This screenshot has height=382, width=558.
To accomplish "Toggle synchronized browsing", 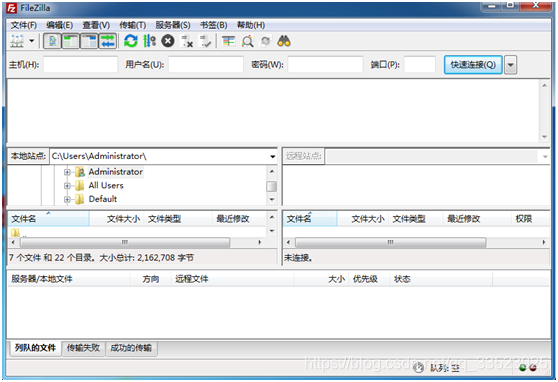I will pyautogui.click(x=266, y=41).
